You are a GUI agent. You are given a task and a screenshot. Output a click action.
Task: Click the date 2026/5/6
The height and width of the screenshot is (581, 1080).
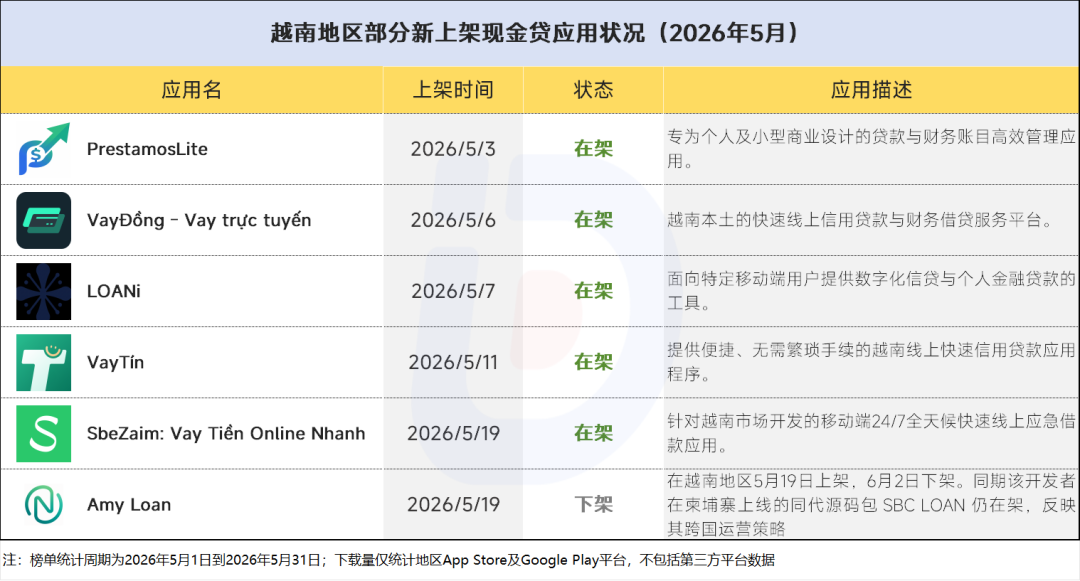pos(453,220)
